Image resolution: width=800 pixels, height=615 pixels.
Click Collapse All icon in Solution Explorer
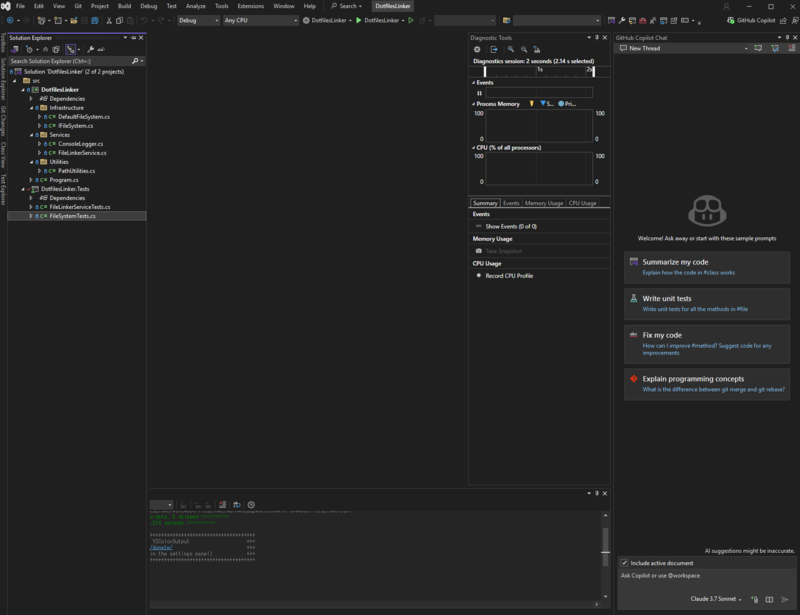pos(45,50)
